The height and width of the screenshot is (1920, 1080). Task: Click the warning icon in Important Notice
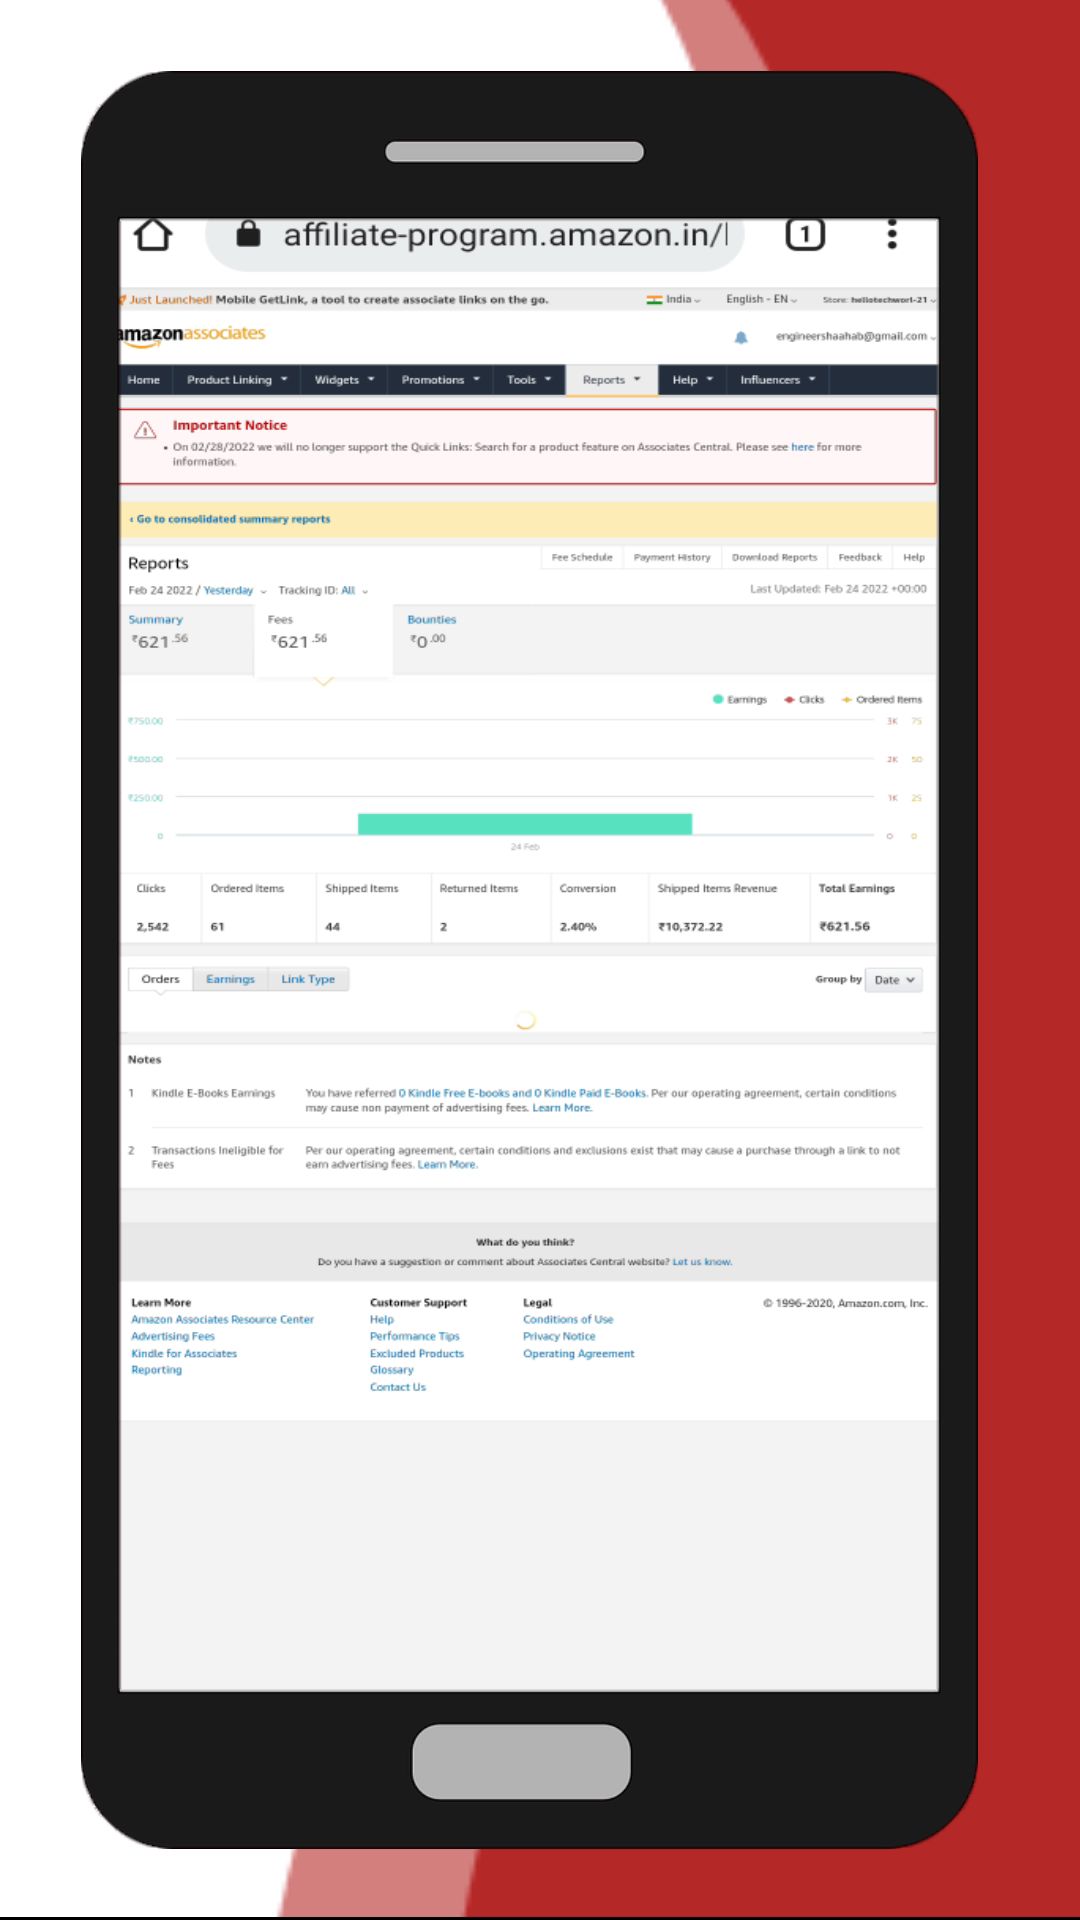(x=145, y=430)
